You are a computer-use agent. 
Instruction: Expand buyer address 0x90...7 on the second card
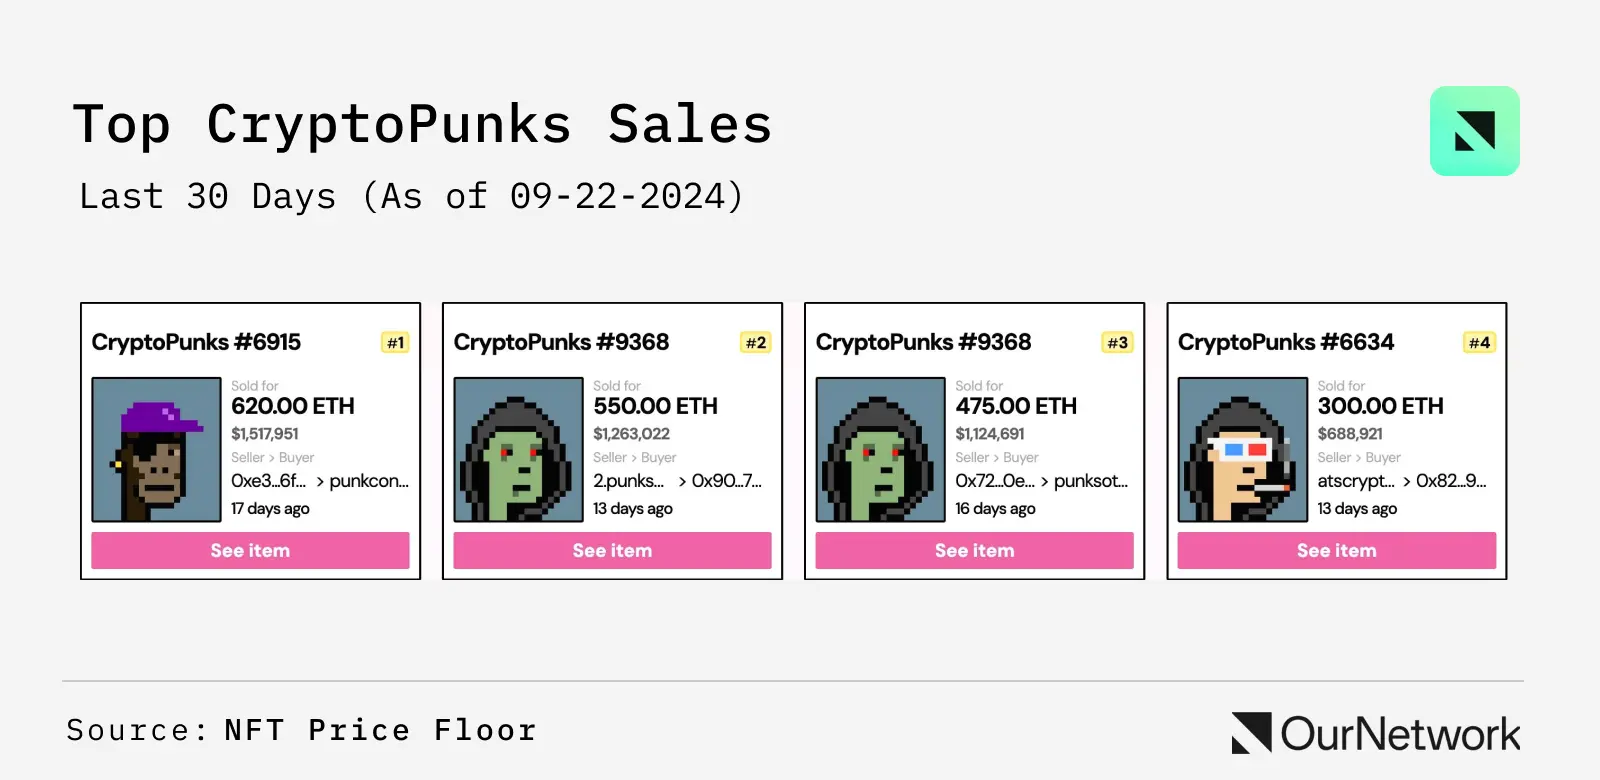click(726, 481)
